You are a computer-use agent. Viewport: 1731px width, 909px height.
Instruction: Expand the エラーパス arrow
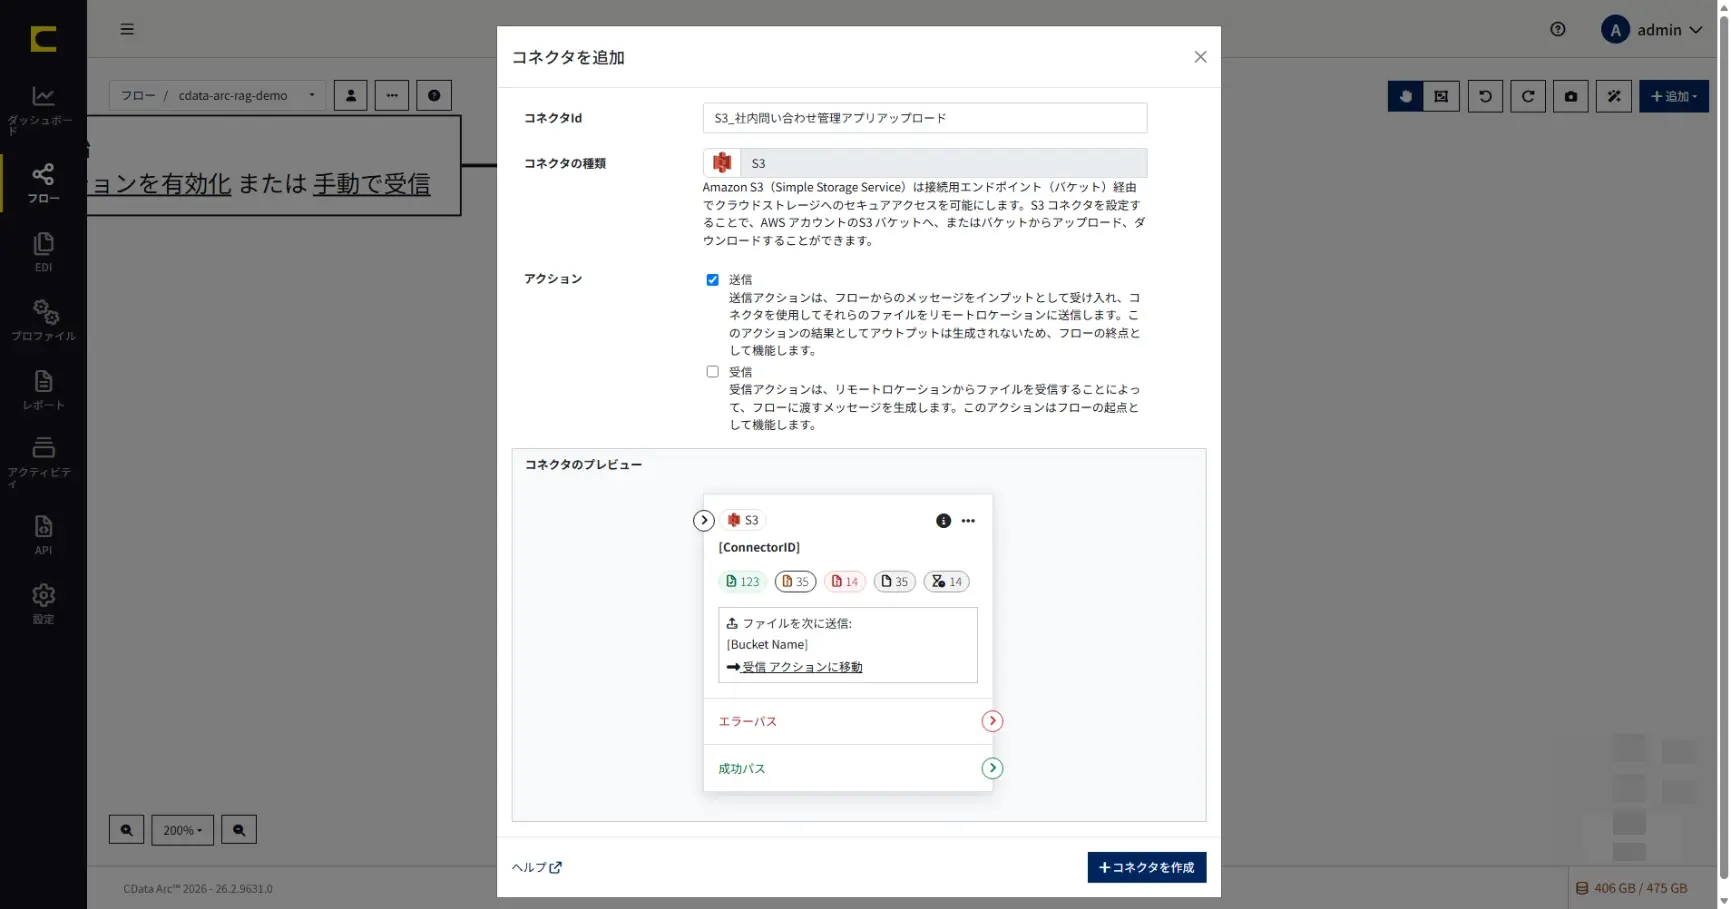[992, 721]
